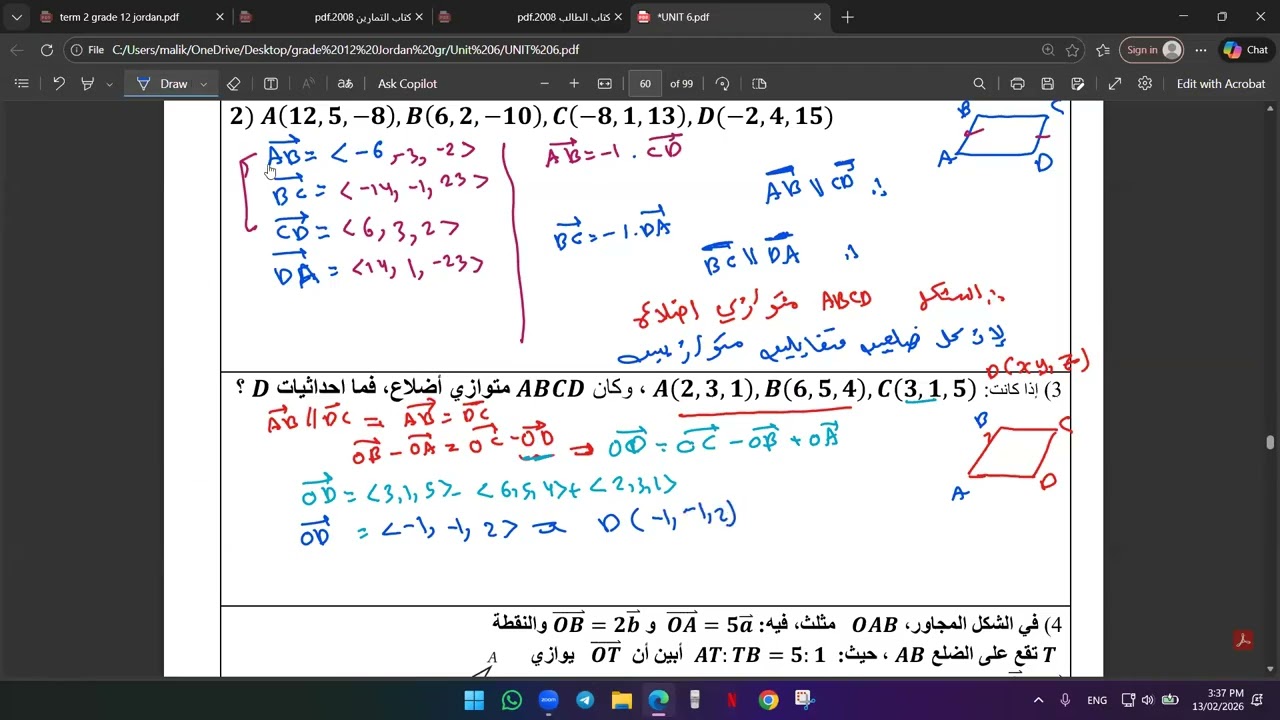This screenshot has width=1280, height=720.
Task: Open Snipping Tool from the taskbar
Action: (804, 700)
